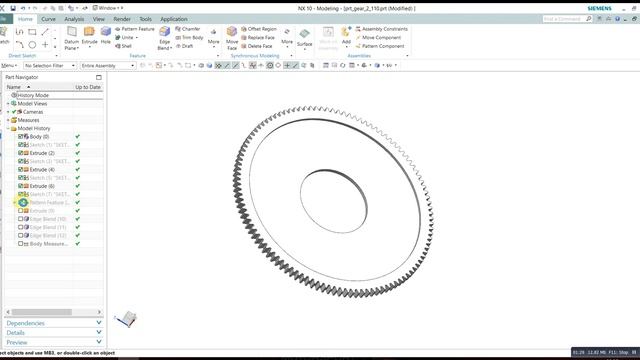Click Pattern Component
The image size is (640, 360).
(x=380, y=46)
